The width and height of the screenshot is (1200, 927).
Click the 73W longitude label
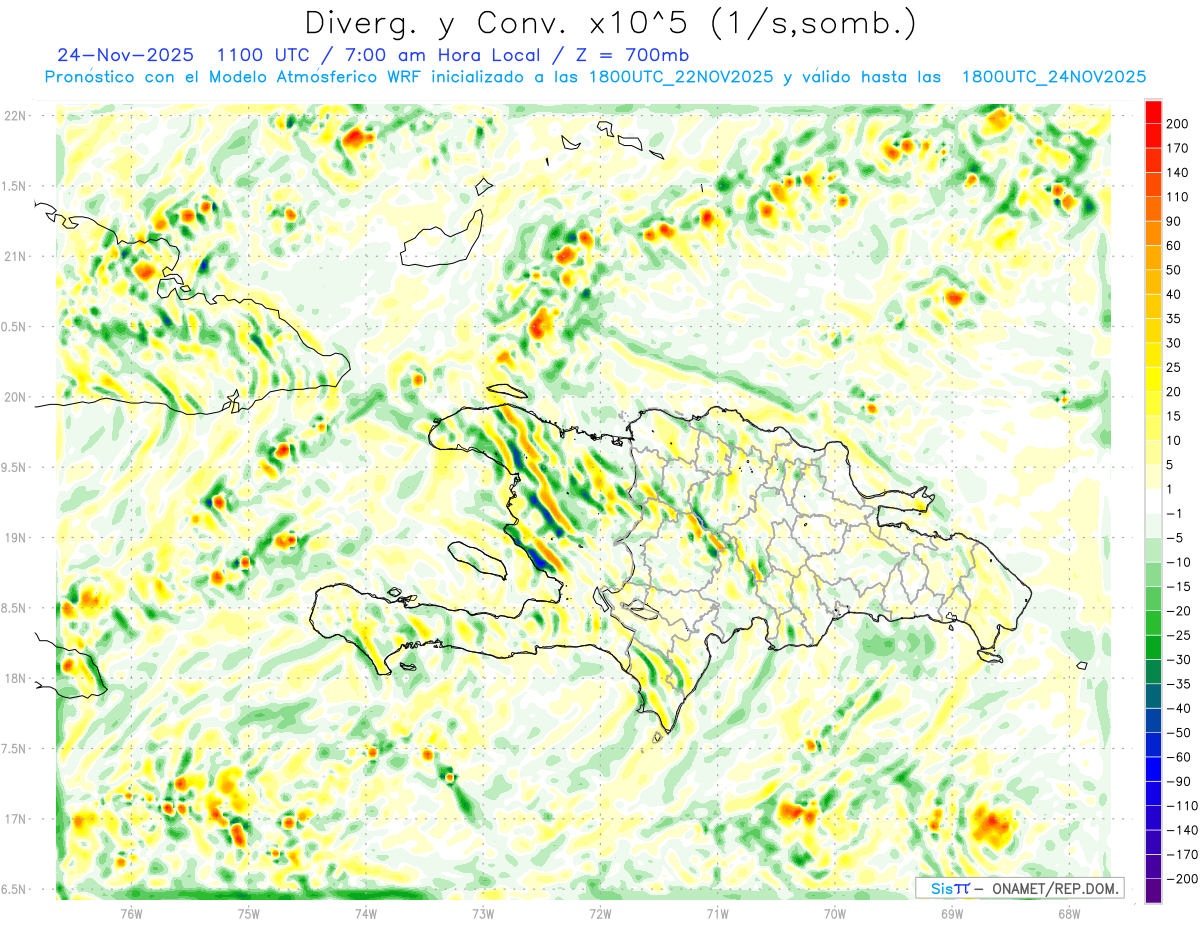pos(483,914)
